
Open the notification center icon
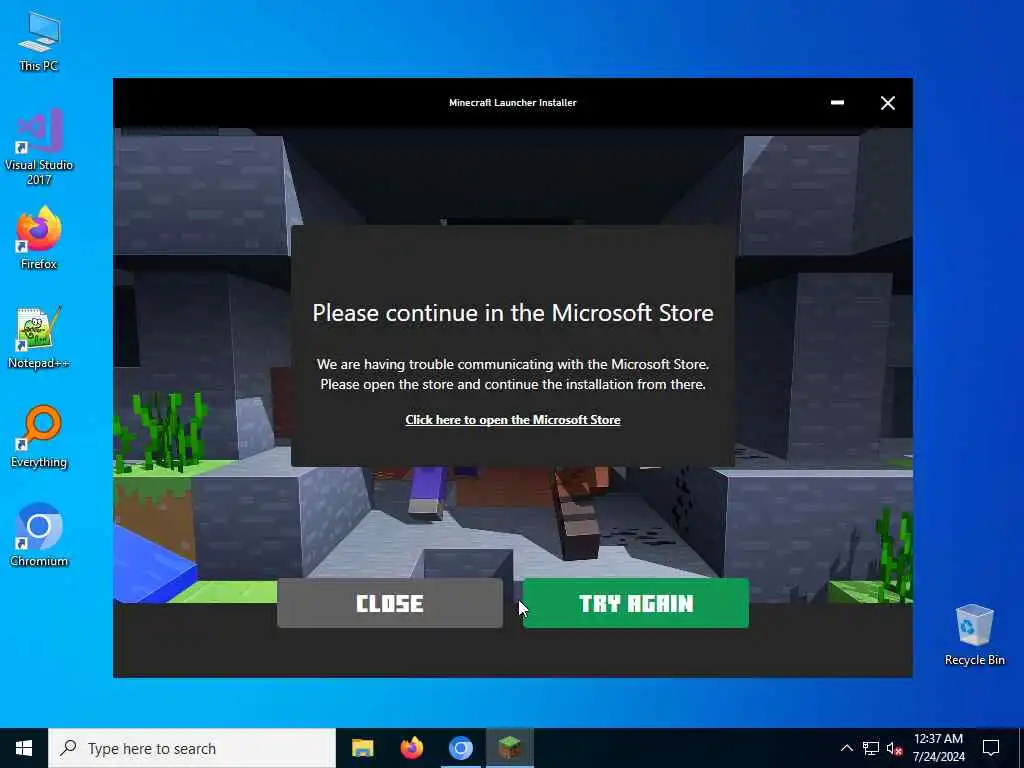(x=991, y=748)
